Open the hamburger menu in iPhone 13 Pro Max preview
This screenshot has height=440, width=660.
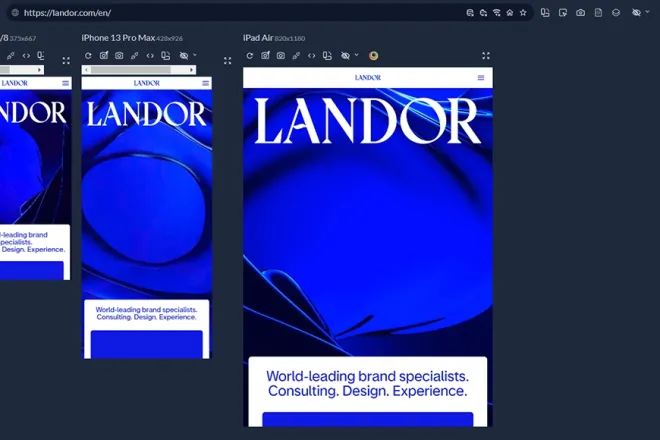205,83
